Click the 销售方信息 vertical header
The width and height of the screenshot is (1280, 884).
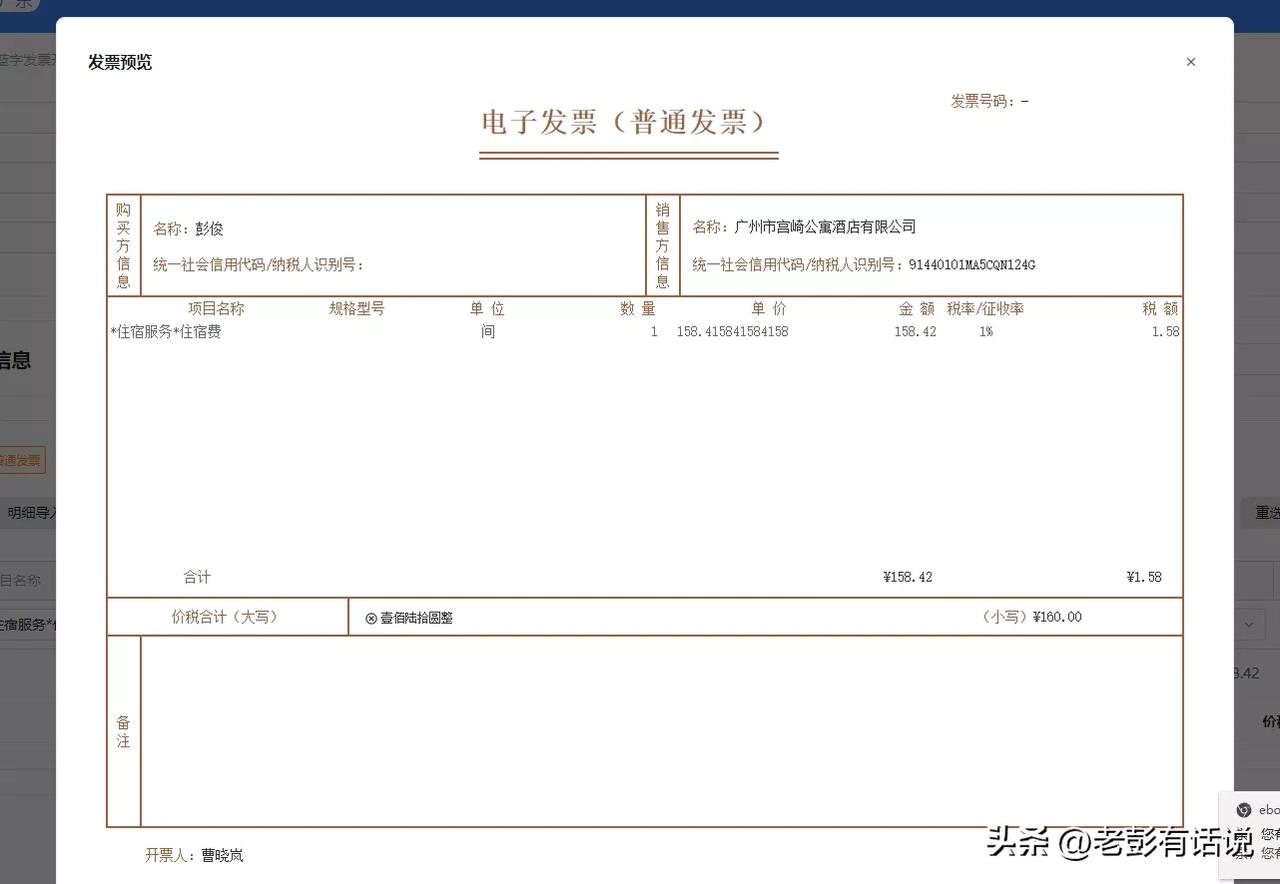(662, 245)
